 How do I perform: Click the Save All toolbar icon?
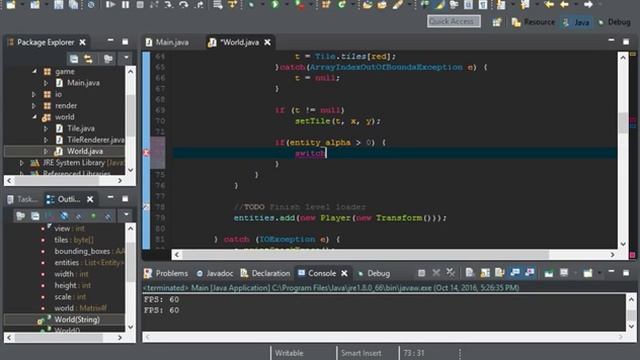point(73,4)
